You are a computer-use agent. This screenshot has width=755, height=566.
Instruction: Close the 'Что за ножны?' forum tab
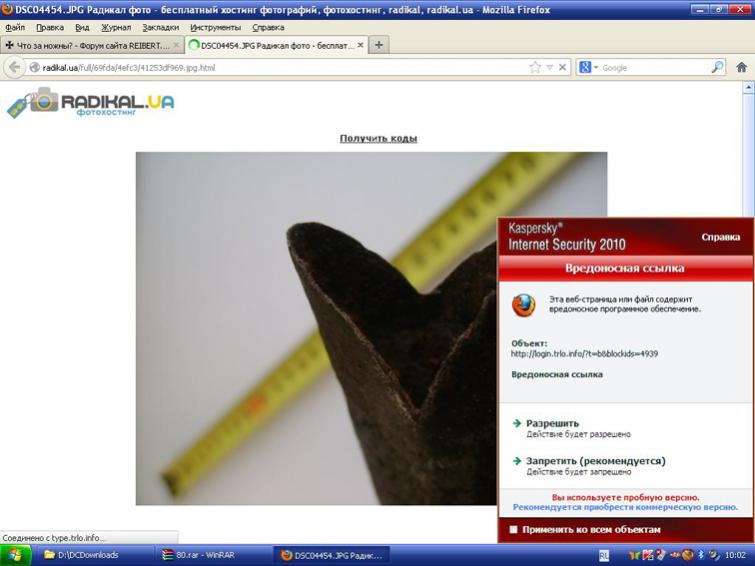[x=176, y=45]
